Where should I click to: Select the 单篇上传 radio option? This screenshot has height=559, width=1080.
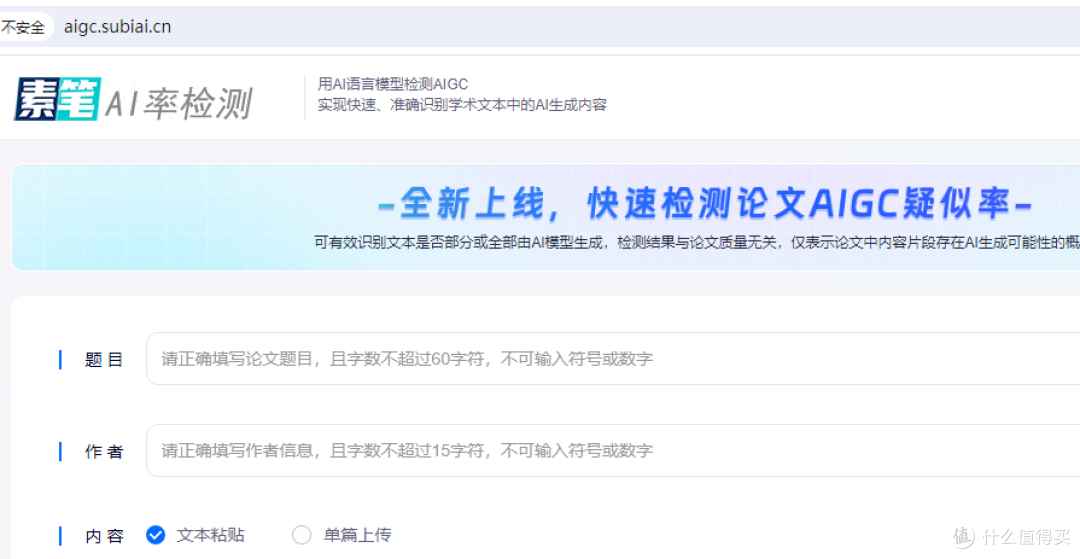click(x=342, y=535)
